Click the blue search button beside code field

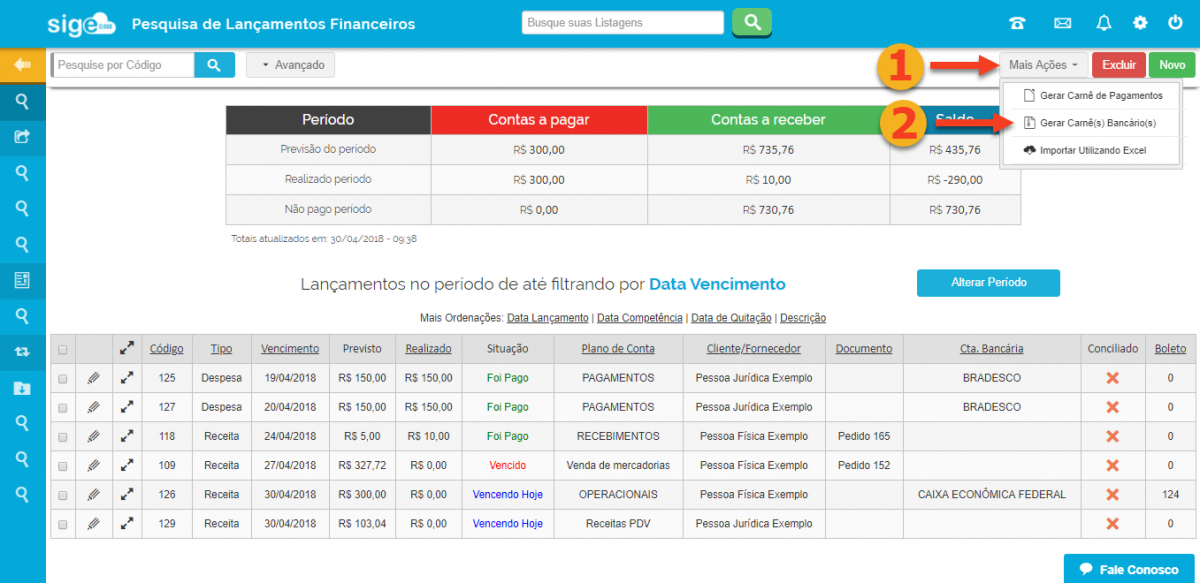[x=214, y=65]
